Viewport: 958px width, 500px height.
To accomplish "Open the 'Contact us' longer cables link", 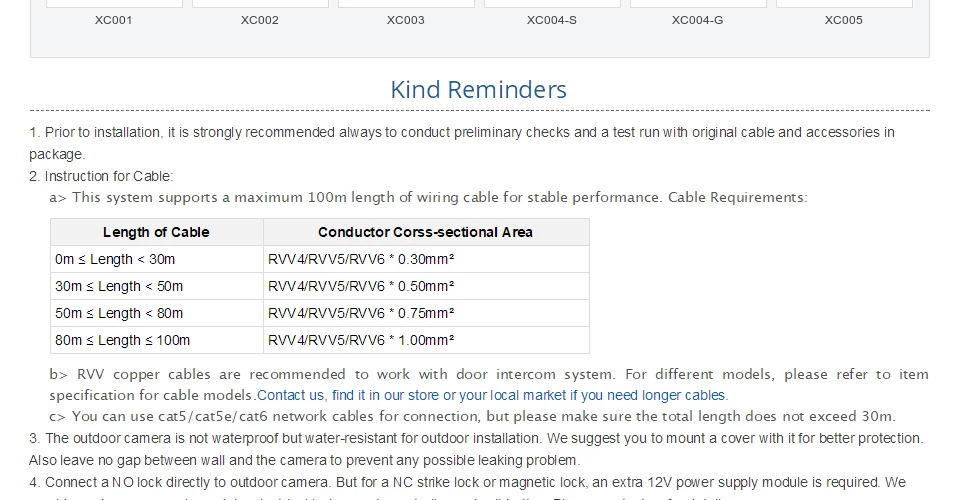I will pos(492,395).
